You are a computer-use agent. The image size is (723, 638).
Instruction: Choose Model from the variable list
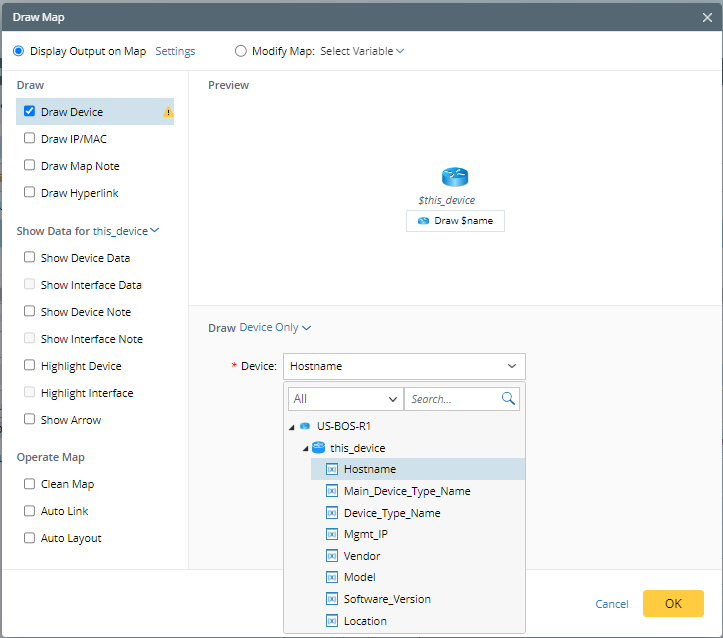coord(361,577)
